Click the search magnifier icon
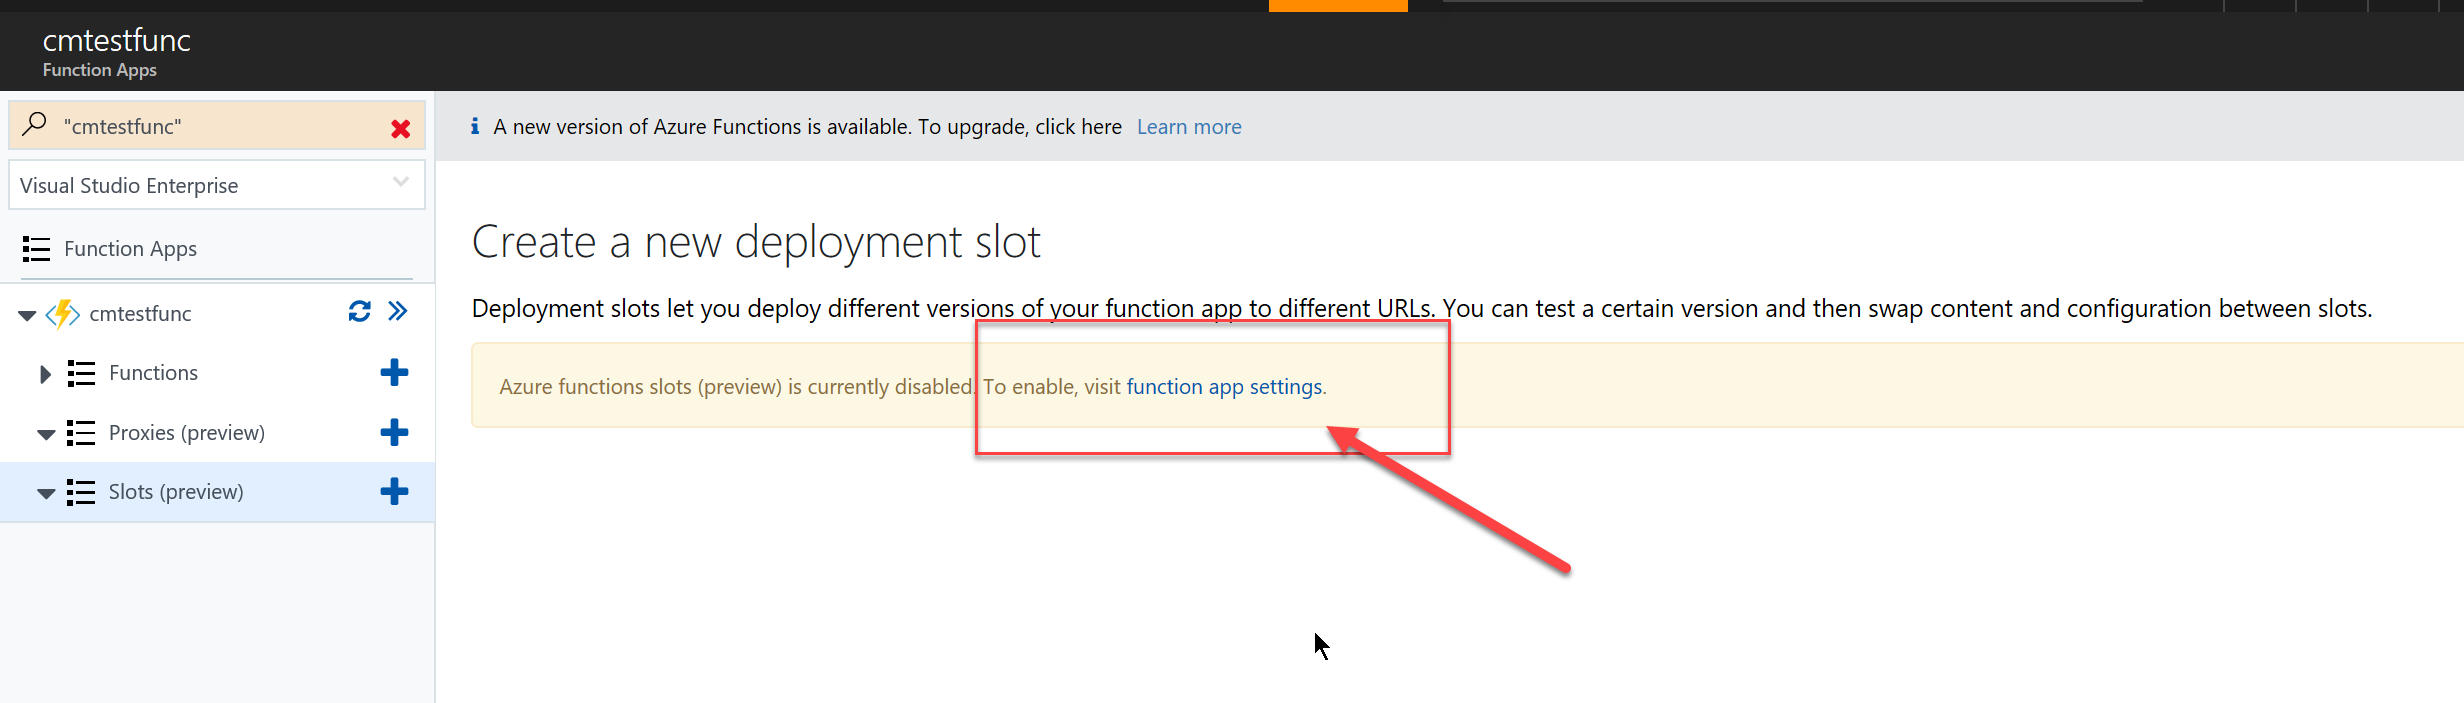This screenshot has width=2464, height=703. [35, 124]
